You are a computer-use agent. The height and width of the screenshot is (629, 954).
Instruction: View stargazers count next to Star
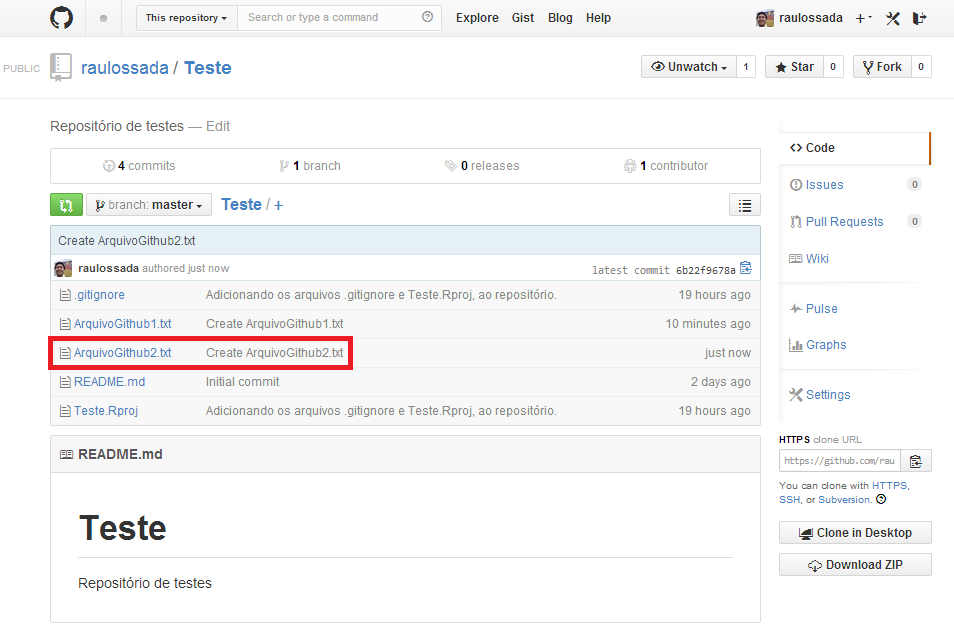coord(833,67)
